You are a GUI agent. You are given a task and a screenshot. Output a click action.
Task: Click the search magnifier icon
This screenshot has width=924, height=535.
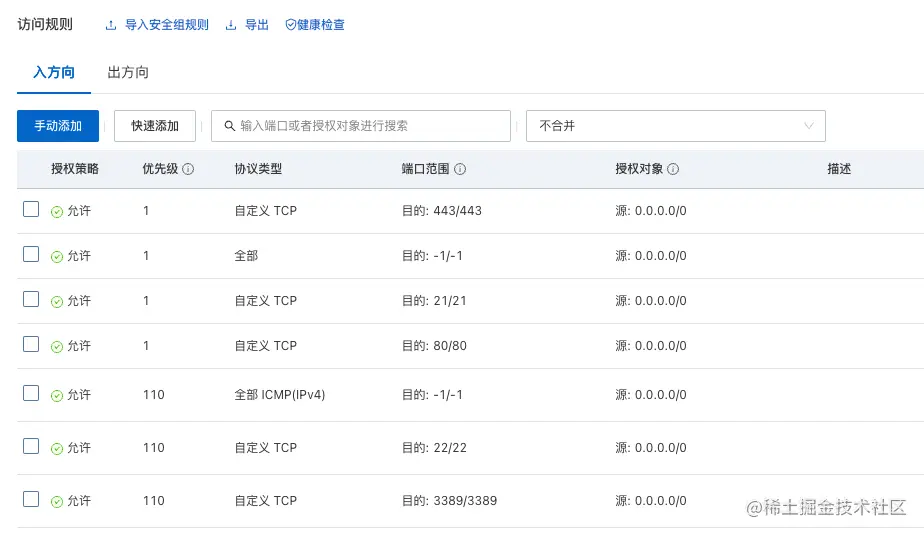coord(230,126)
